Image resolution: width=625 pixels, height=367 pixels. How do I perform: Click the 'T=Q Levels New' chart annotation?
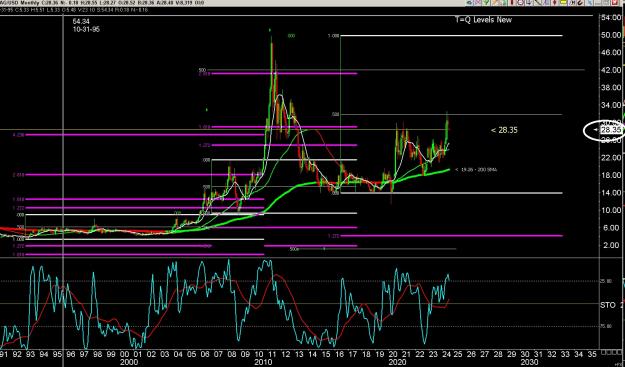[483, 20]
